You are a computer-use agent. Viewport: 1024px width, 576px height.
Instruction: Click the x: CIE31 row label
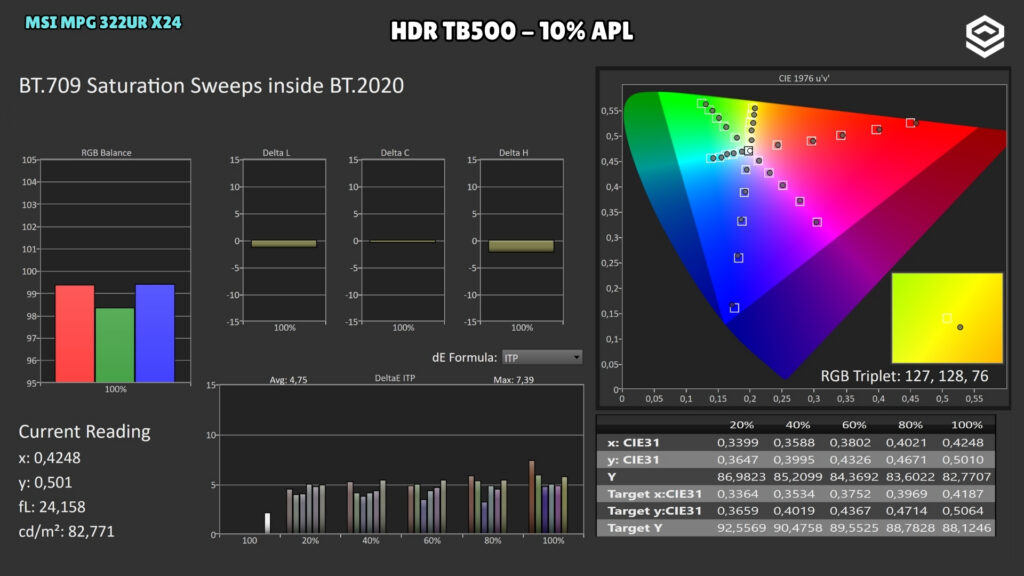tap(633, 442)
